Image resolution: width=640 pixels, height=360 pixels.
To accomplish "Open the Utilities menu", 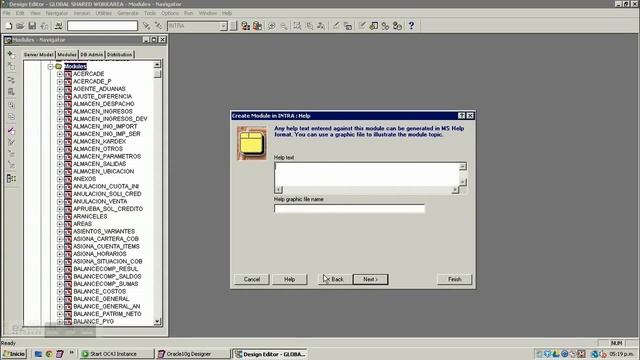I will click(103, 13).
